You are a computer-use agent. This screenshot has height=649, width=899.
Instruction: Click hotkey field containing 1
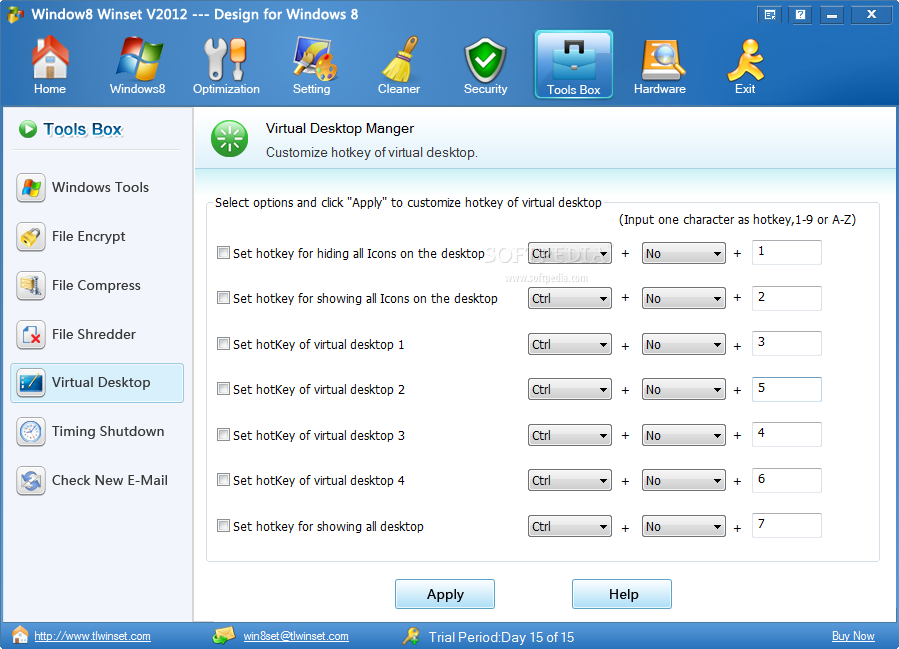click(x=787, y=252)
